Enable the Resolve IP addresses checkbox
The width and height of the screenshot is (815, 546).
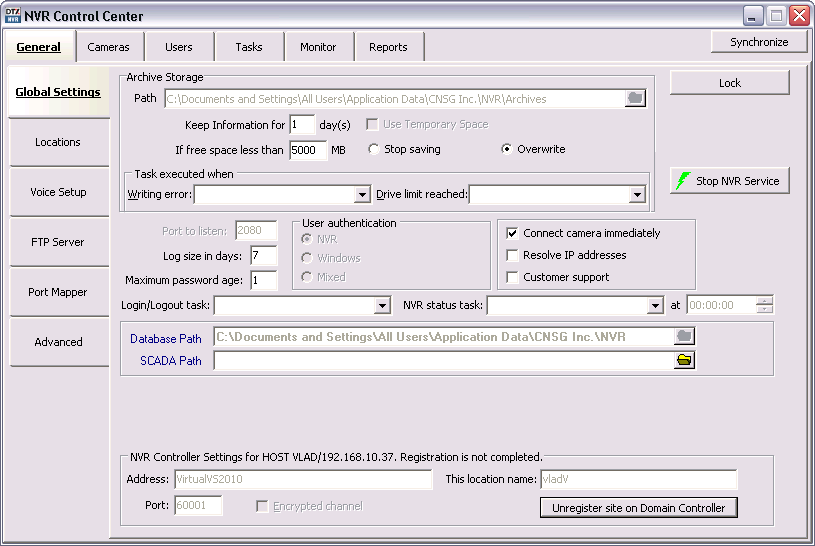(x=513, y=255)
